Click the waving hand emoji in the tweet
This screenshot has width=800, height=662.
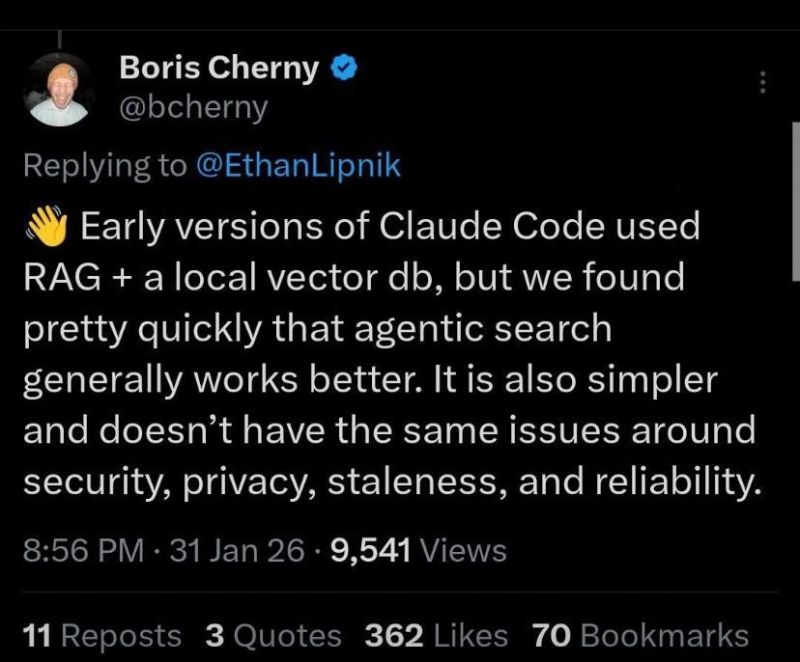tap(48, 226)
